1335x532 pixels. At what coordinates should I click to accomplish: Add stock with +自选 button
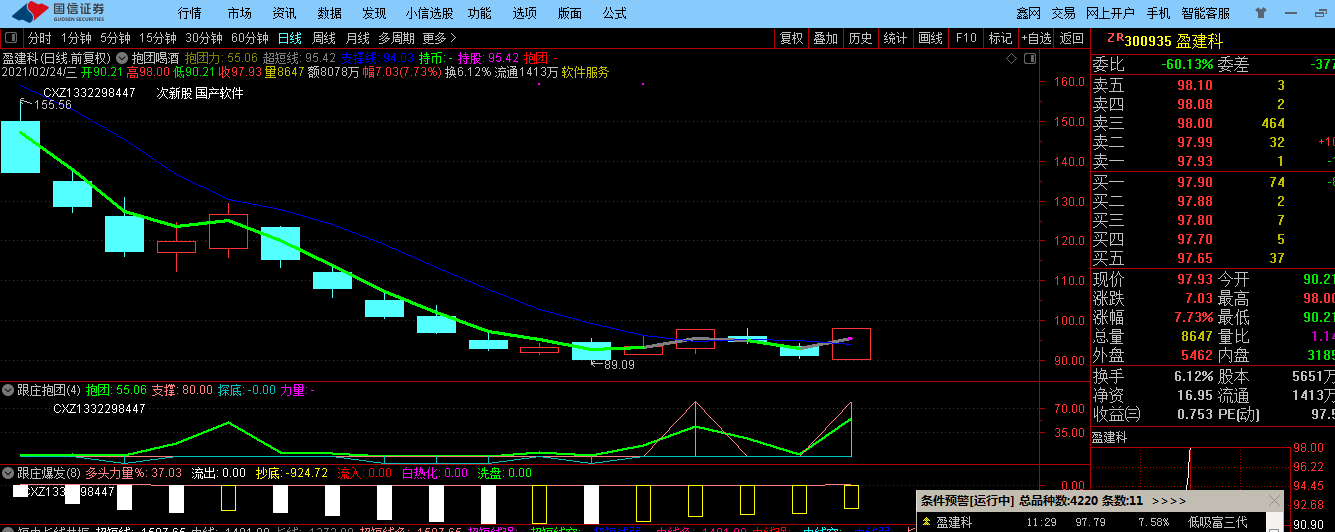(x=1036, y=38)
